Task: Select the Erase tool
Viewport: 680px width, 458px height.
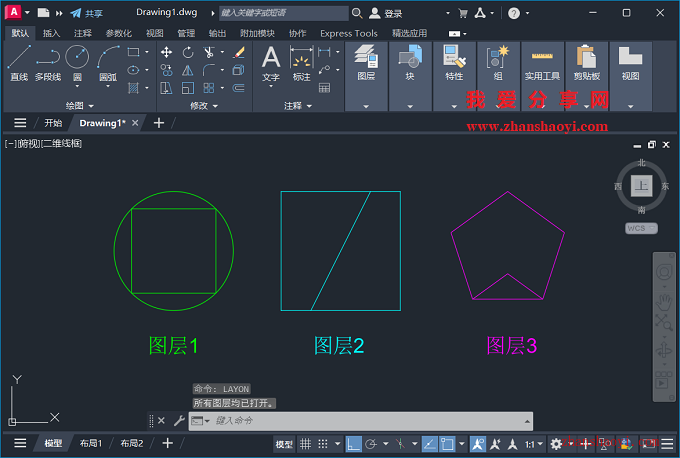Action: click(x=239, y=52)
